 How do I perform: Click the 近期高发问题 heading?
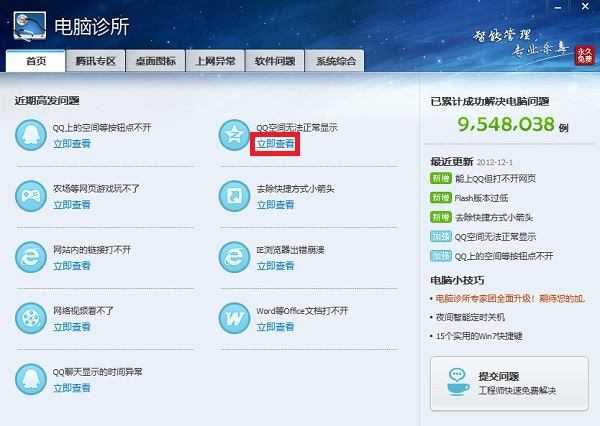[47, 101]
